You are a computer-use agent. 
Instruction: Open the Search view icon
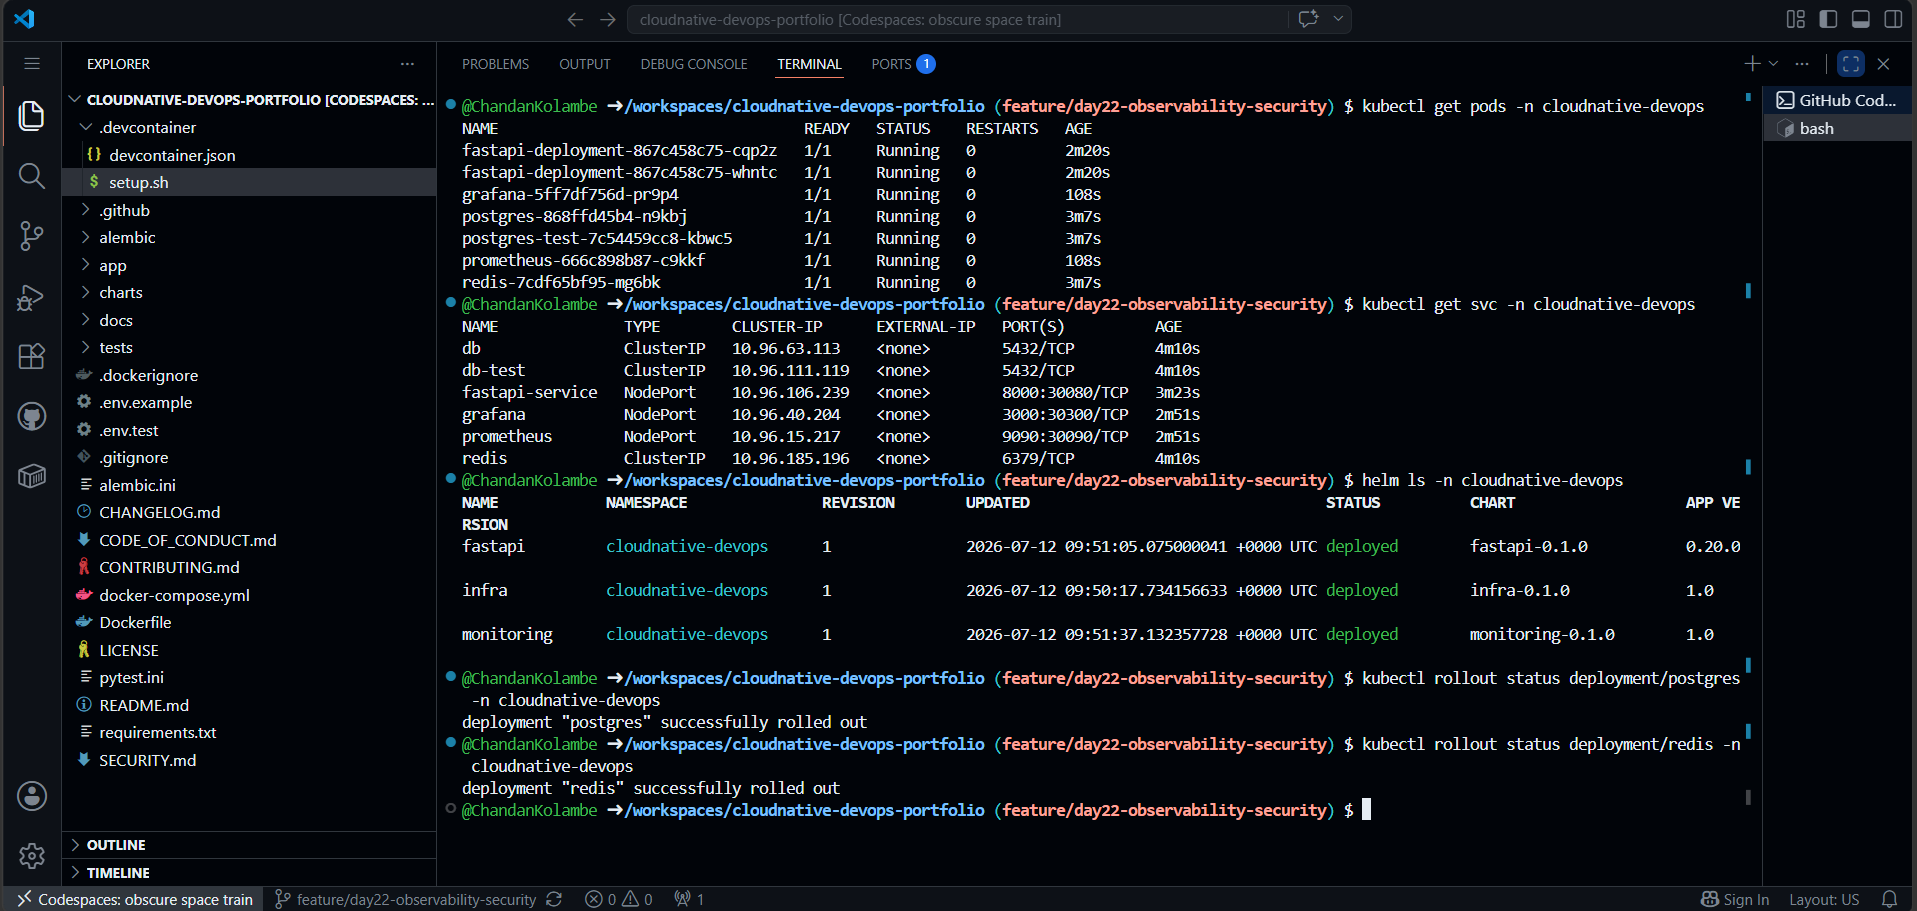(x=31, y=177)
